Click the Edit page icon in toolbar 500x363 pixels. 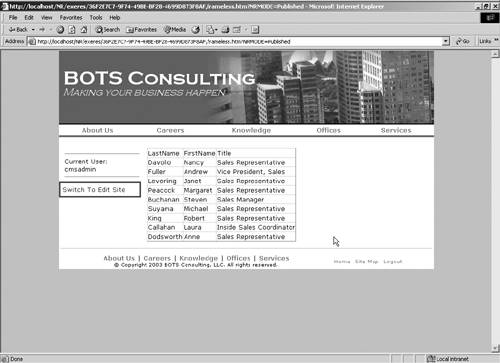(237, 30)
